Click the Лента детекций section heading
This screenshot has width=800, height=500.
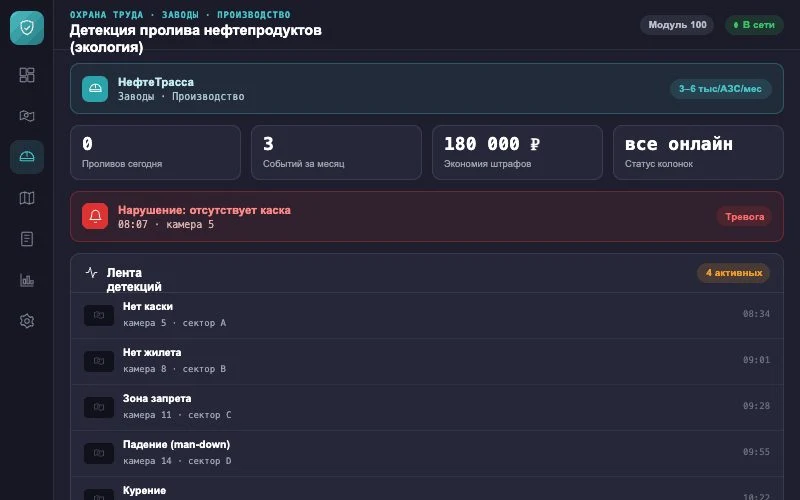click(x=134, y=280)
